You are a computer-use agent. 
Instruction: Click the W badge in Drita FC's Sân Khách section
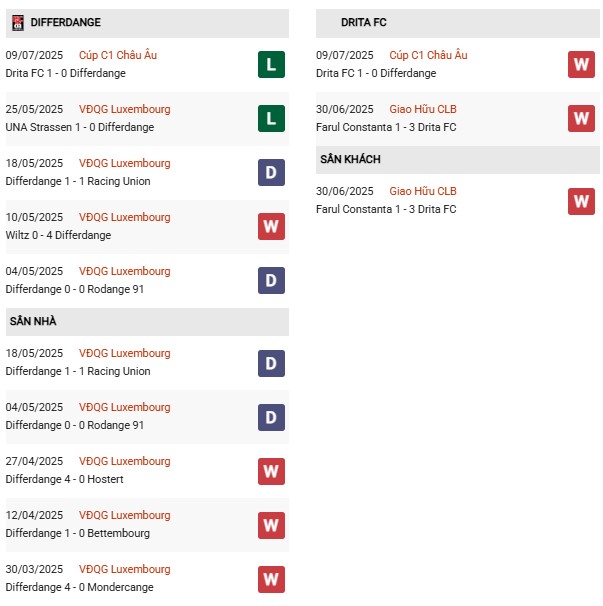[581, 201]
